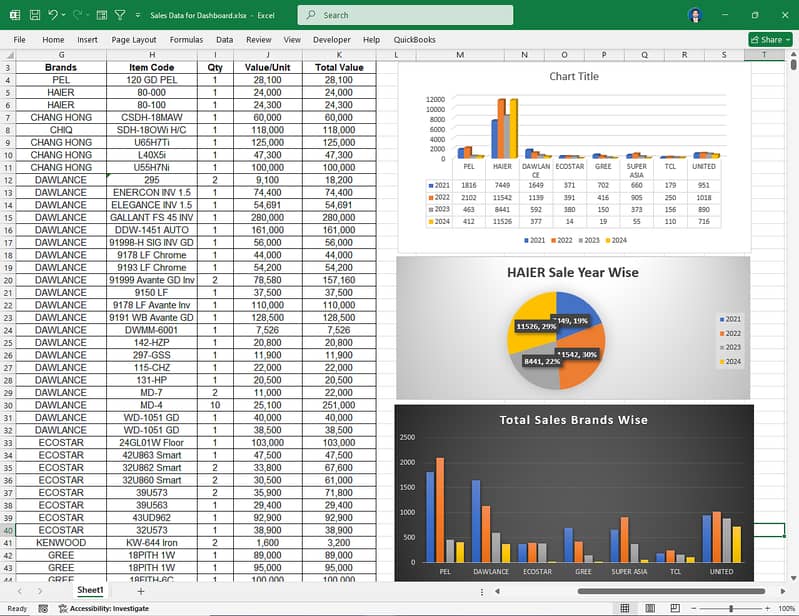Open the QuickBooks tab
This screenshot has width=799, height=616.
pos(414,40)
